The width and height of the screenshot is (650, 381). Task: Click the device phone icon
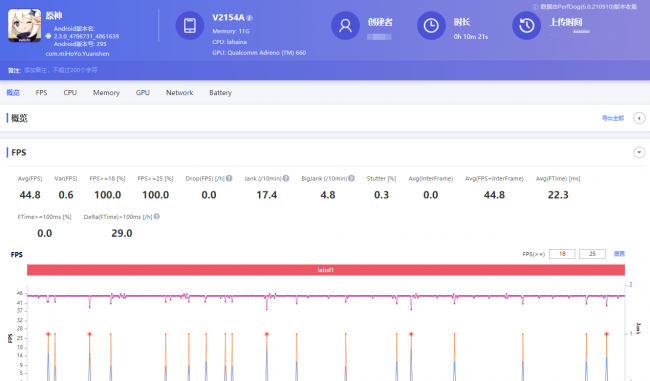coord(190,26)
